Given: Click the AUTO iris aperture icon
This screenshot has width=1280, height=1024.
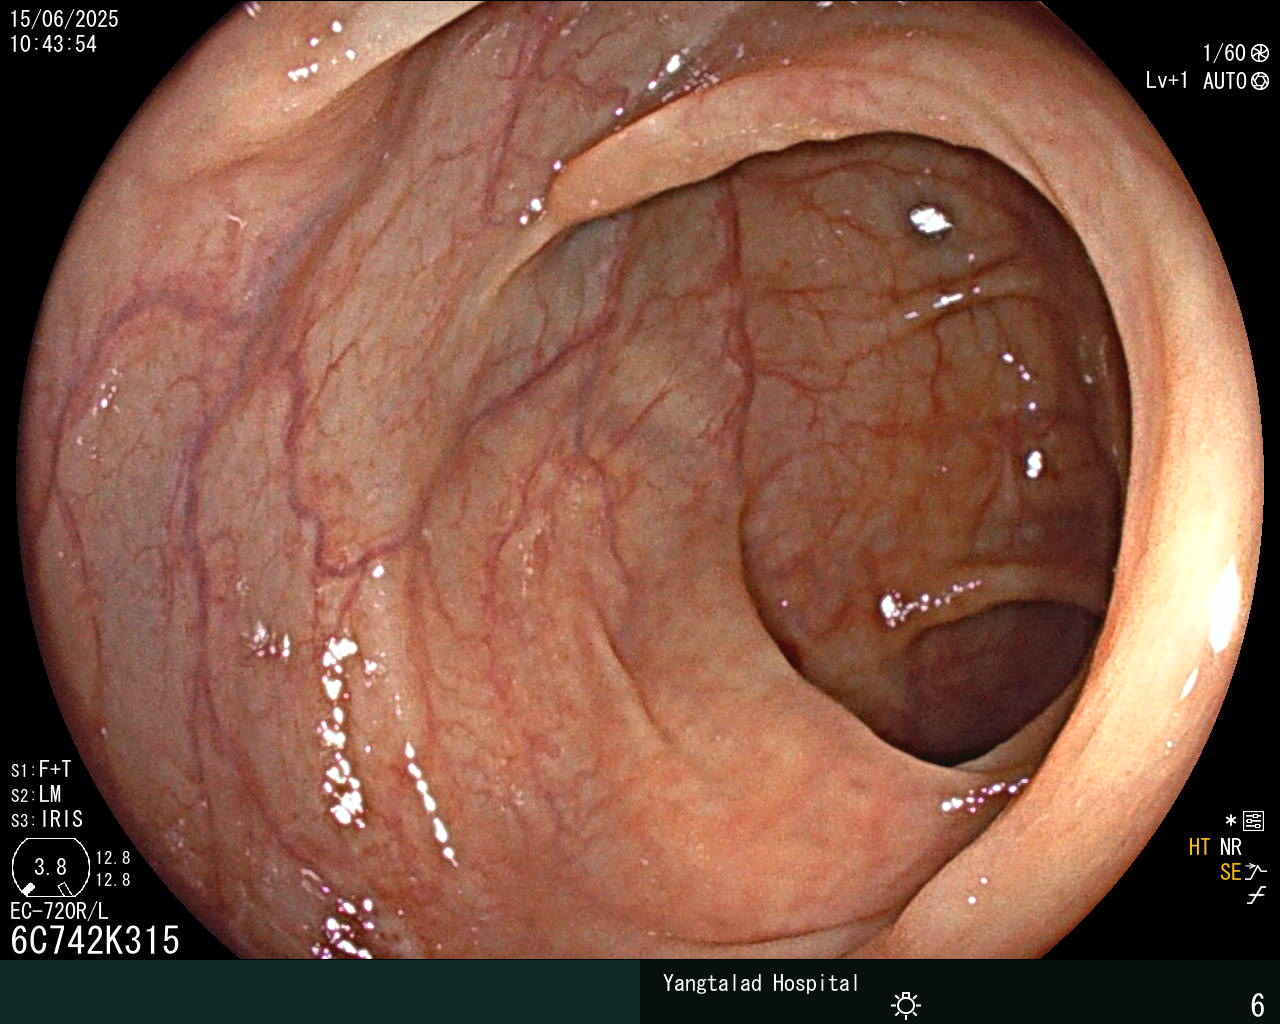Looking at the screenshot, I should tap(1260, 81).
